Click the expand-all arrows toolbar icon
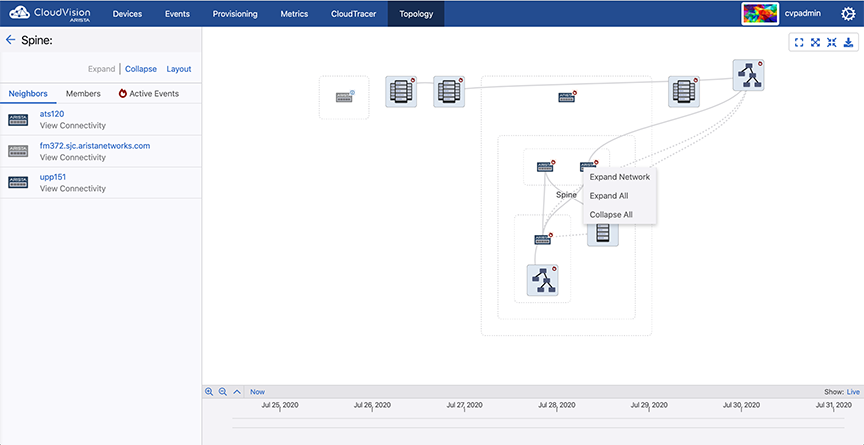The image size is (864, 445). 816,42
